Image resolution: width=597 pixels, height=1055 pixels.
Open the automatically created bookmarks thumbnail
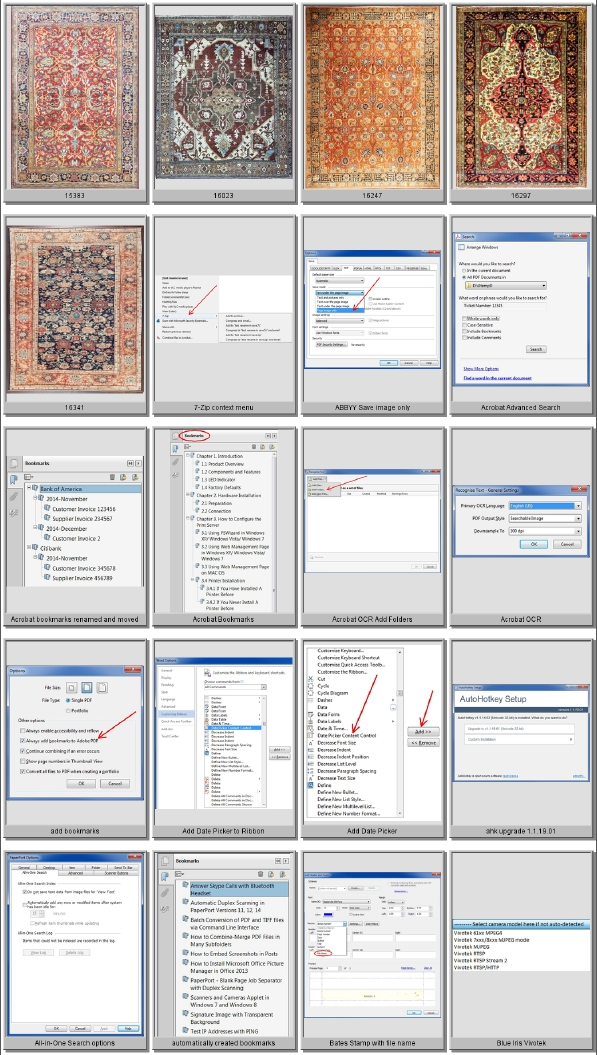click(223, 944)
